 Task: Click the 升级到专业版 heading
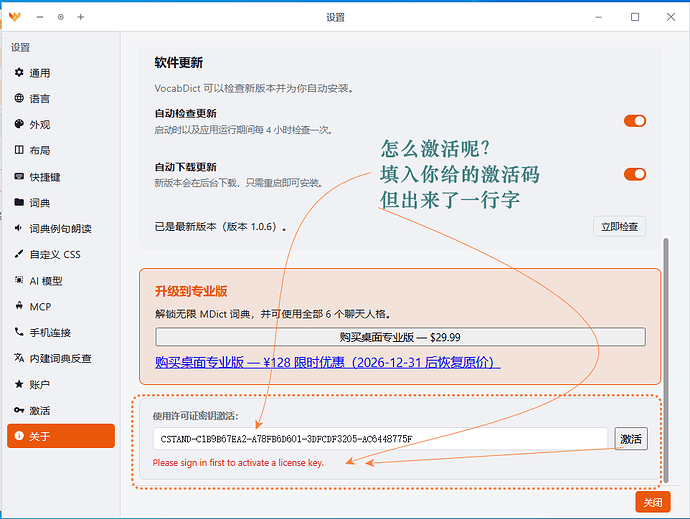pos(191,291)
